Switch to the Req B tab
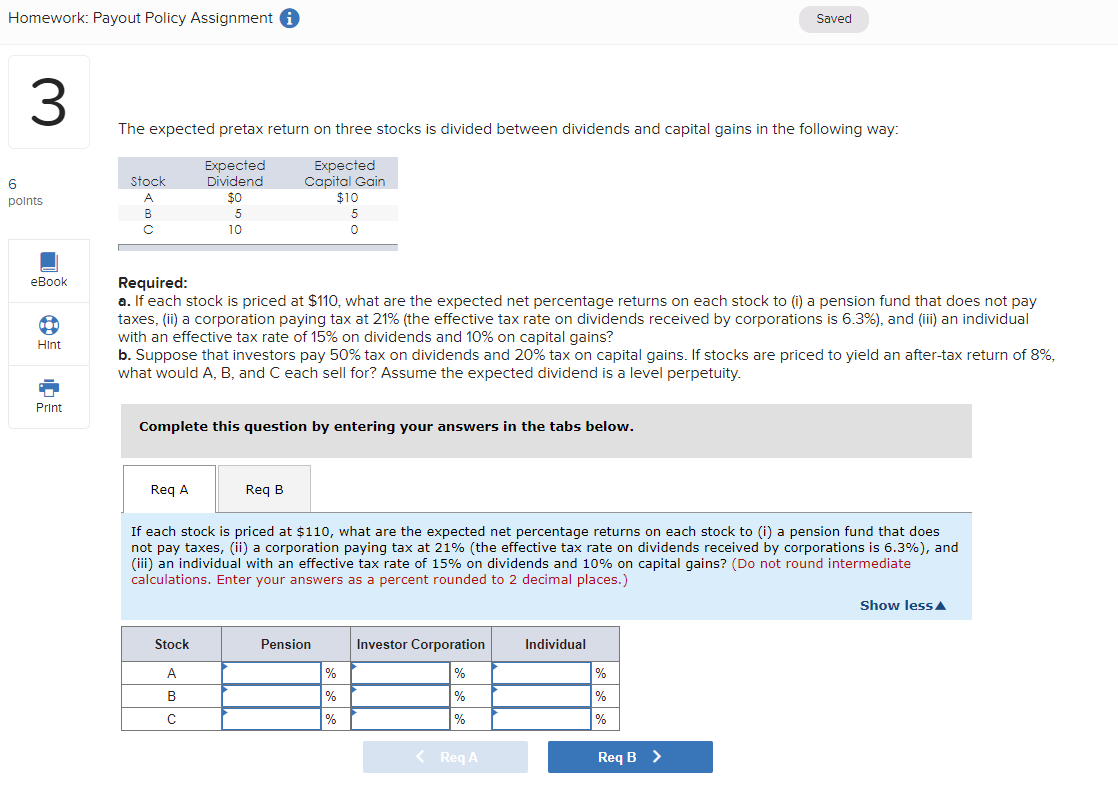The height and width of the screenshot is (800, 1118). point(263,489)
